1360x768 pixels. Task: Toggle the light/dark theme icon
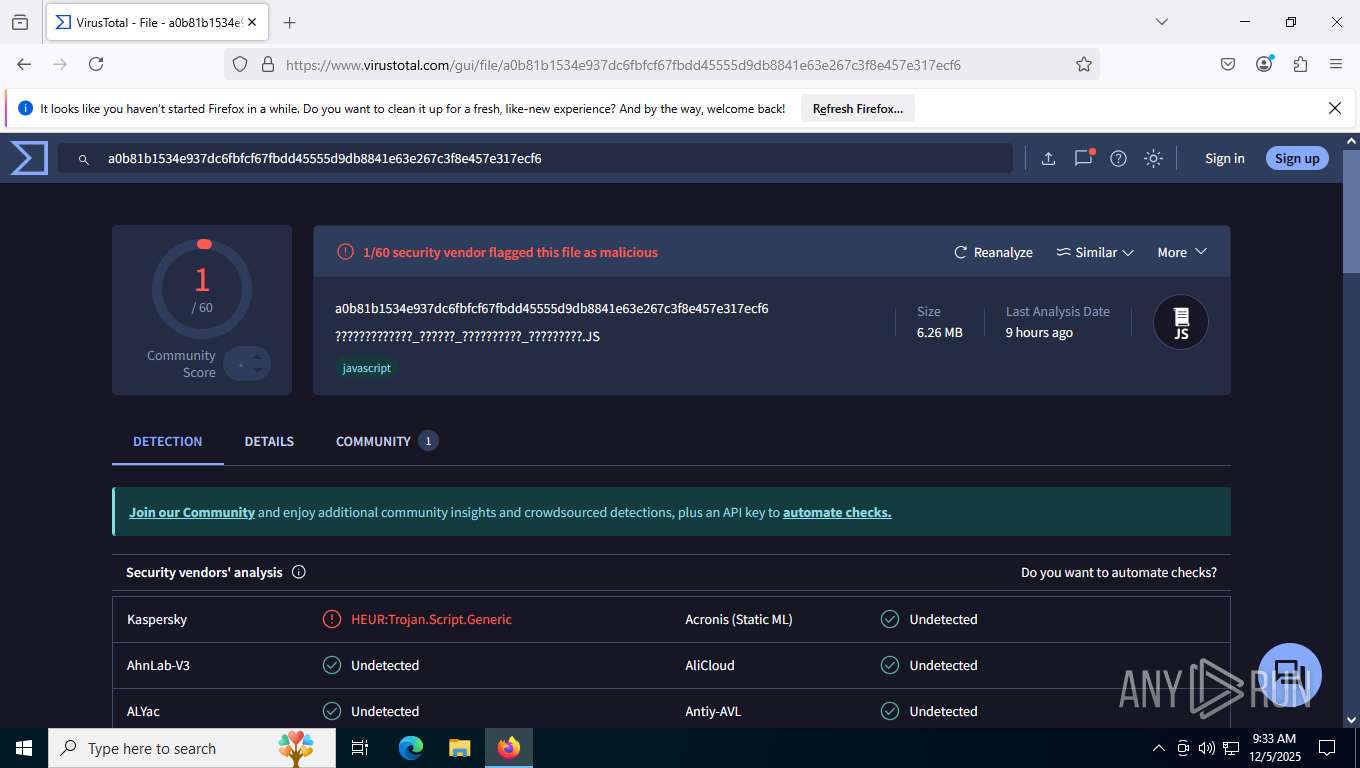click(x=1154, y=158)
